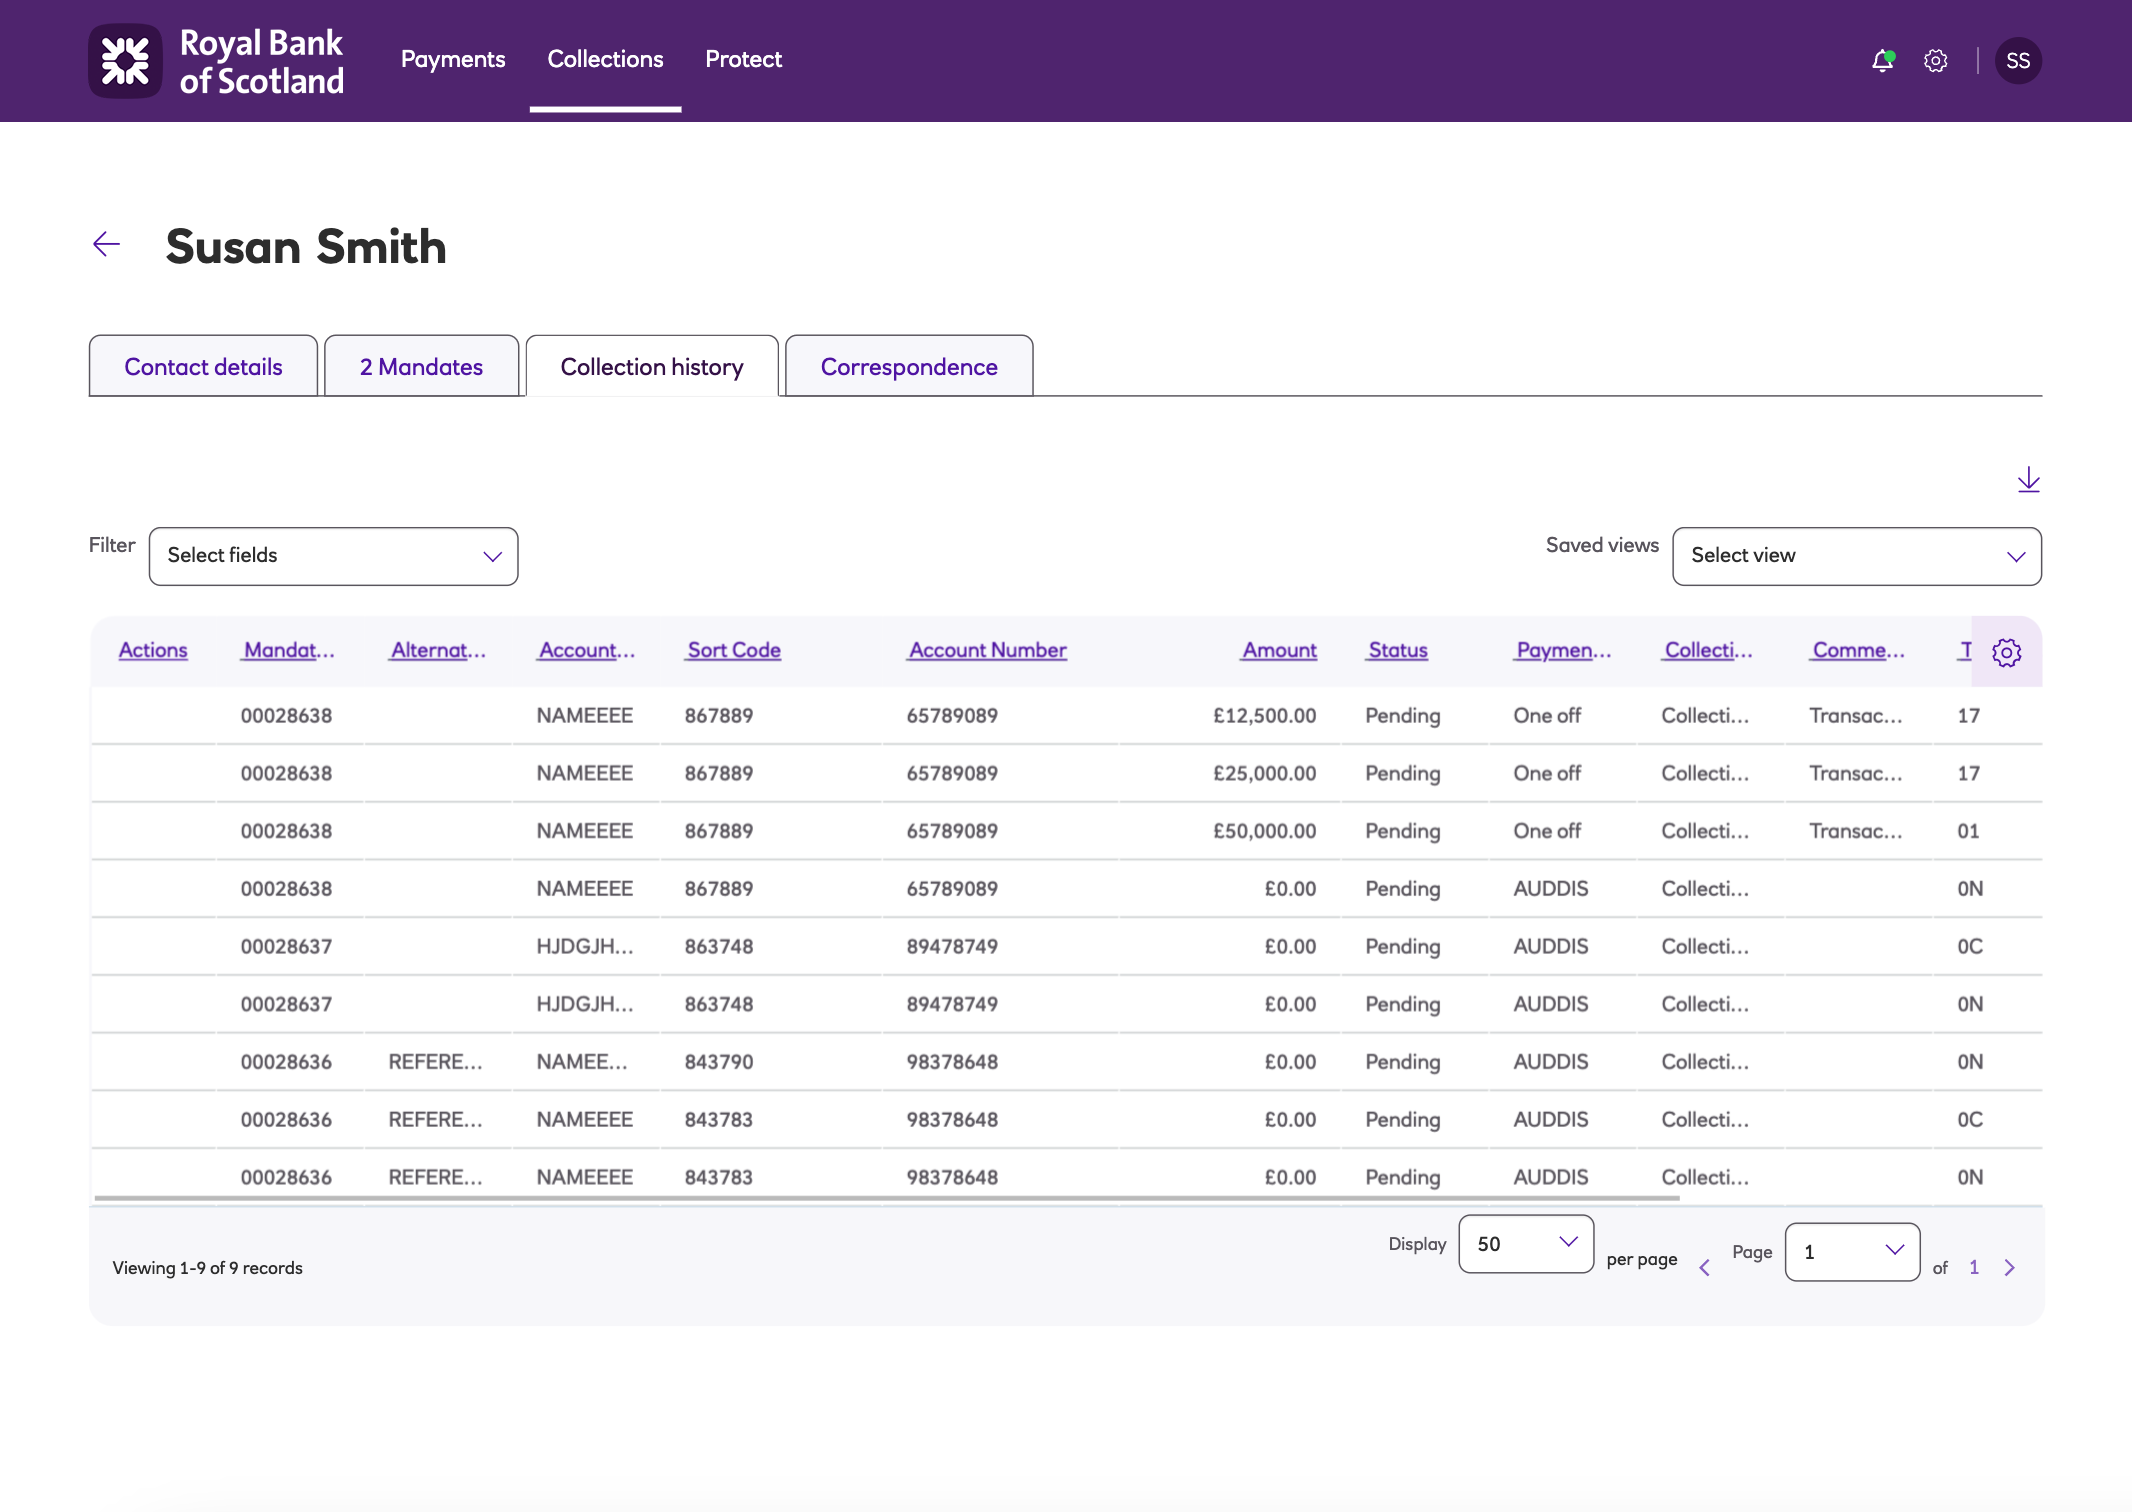This screenshot has height=1512, width=2132.
Task: Switch to Correspondence tab
Action: coord(909,366)
